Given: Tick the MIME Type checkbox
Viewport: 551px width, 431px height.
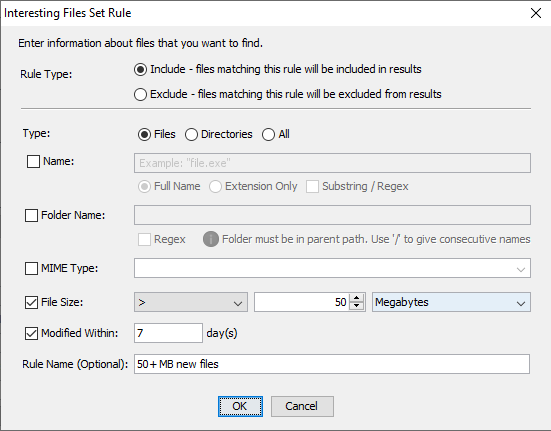Looking at the screenshot, I should pos(31,268).
